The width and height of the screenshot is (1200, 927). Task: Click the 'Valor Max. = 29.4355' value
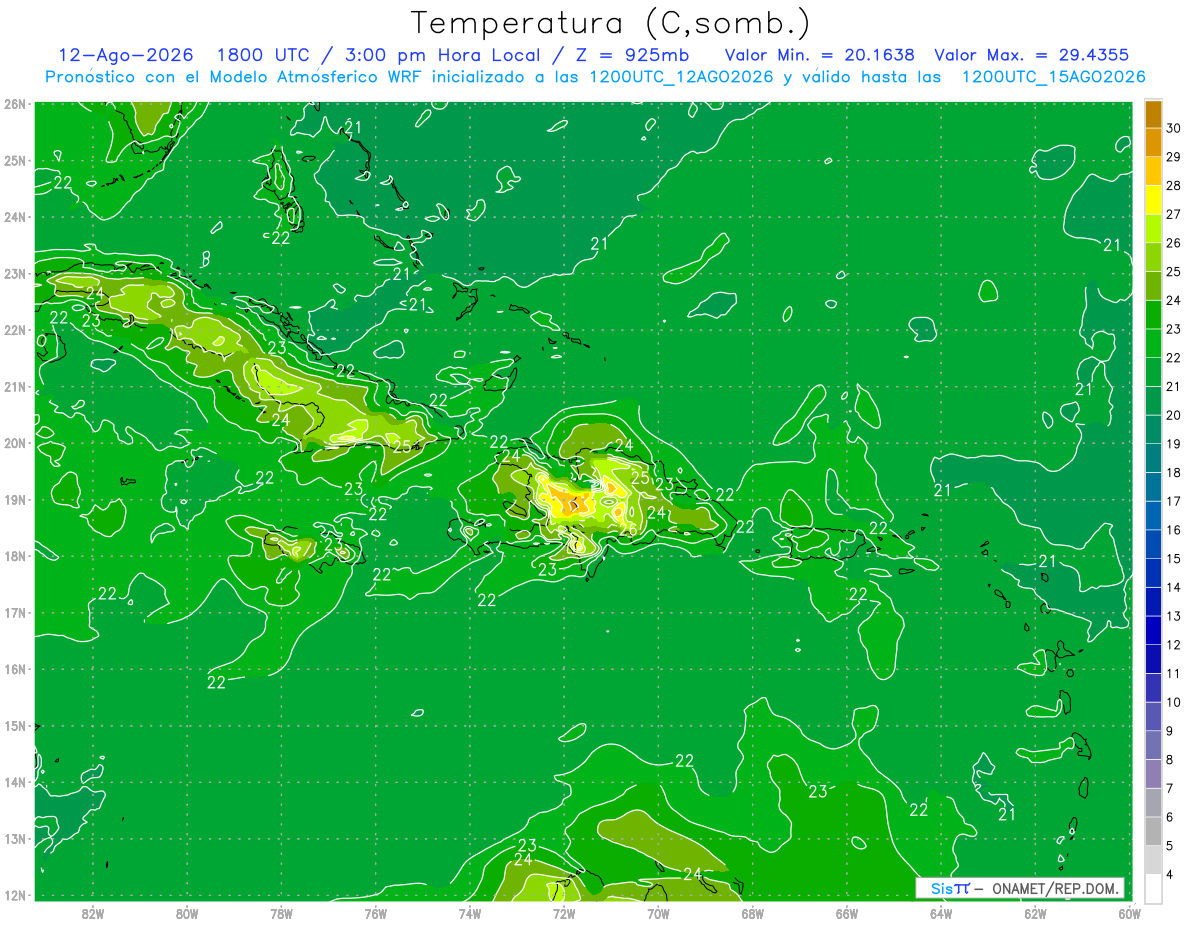pyautogui.click(x=1031, y=55)
